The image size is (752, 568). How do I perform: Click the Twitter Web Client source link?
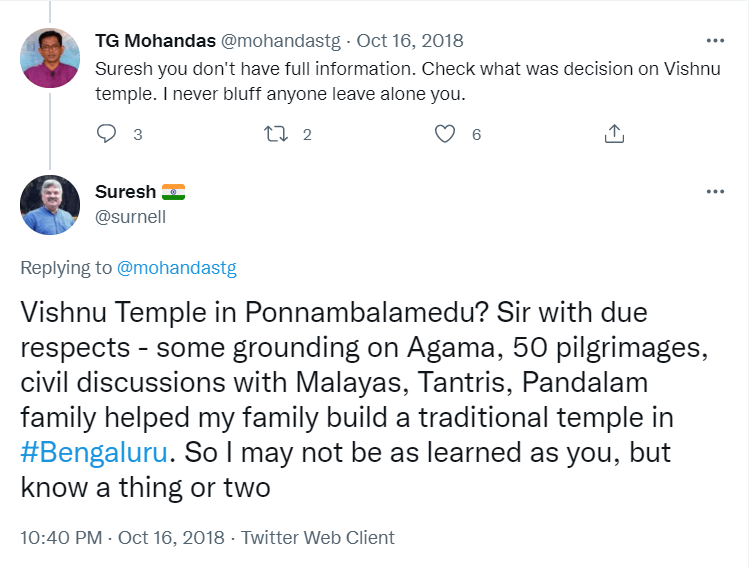(x=318, y=538)
